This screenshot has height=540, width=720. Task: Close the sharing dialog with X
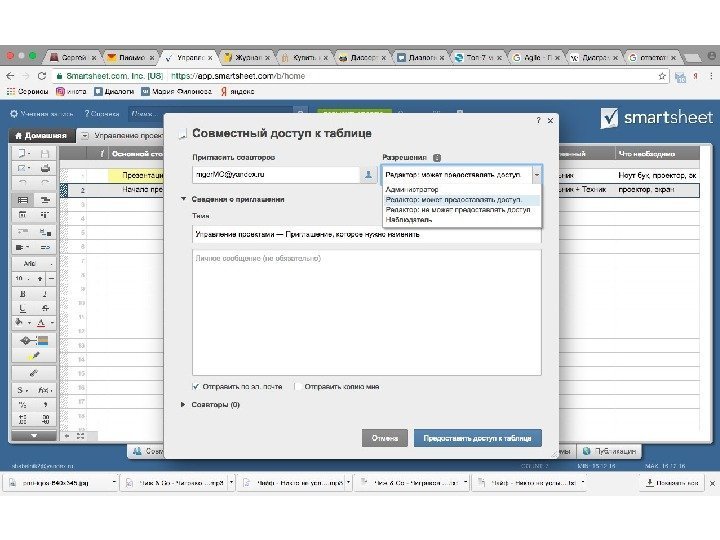point(550,121)
